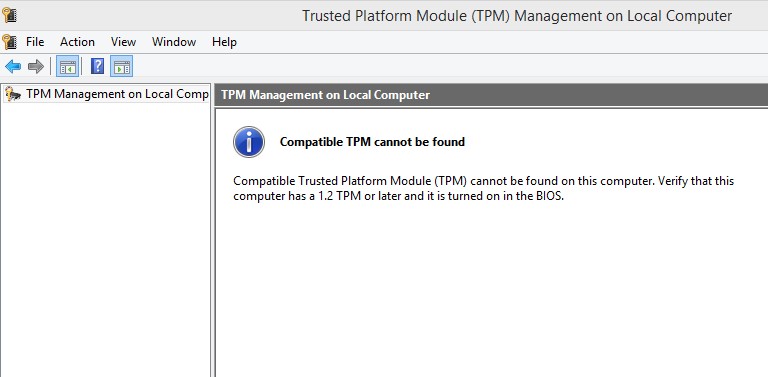This screenshot has height=377, width=768.
Task: Click the Back arrow in toolbar
Action: pyautogui.click(x=13, y=67)
